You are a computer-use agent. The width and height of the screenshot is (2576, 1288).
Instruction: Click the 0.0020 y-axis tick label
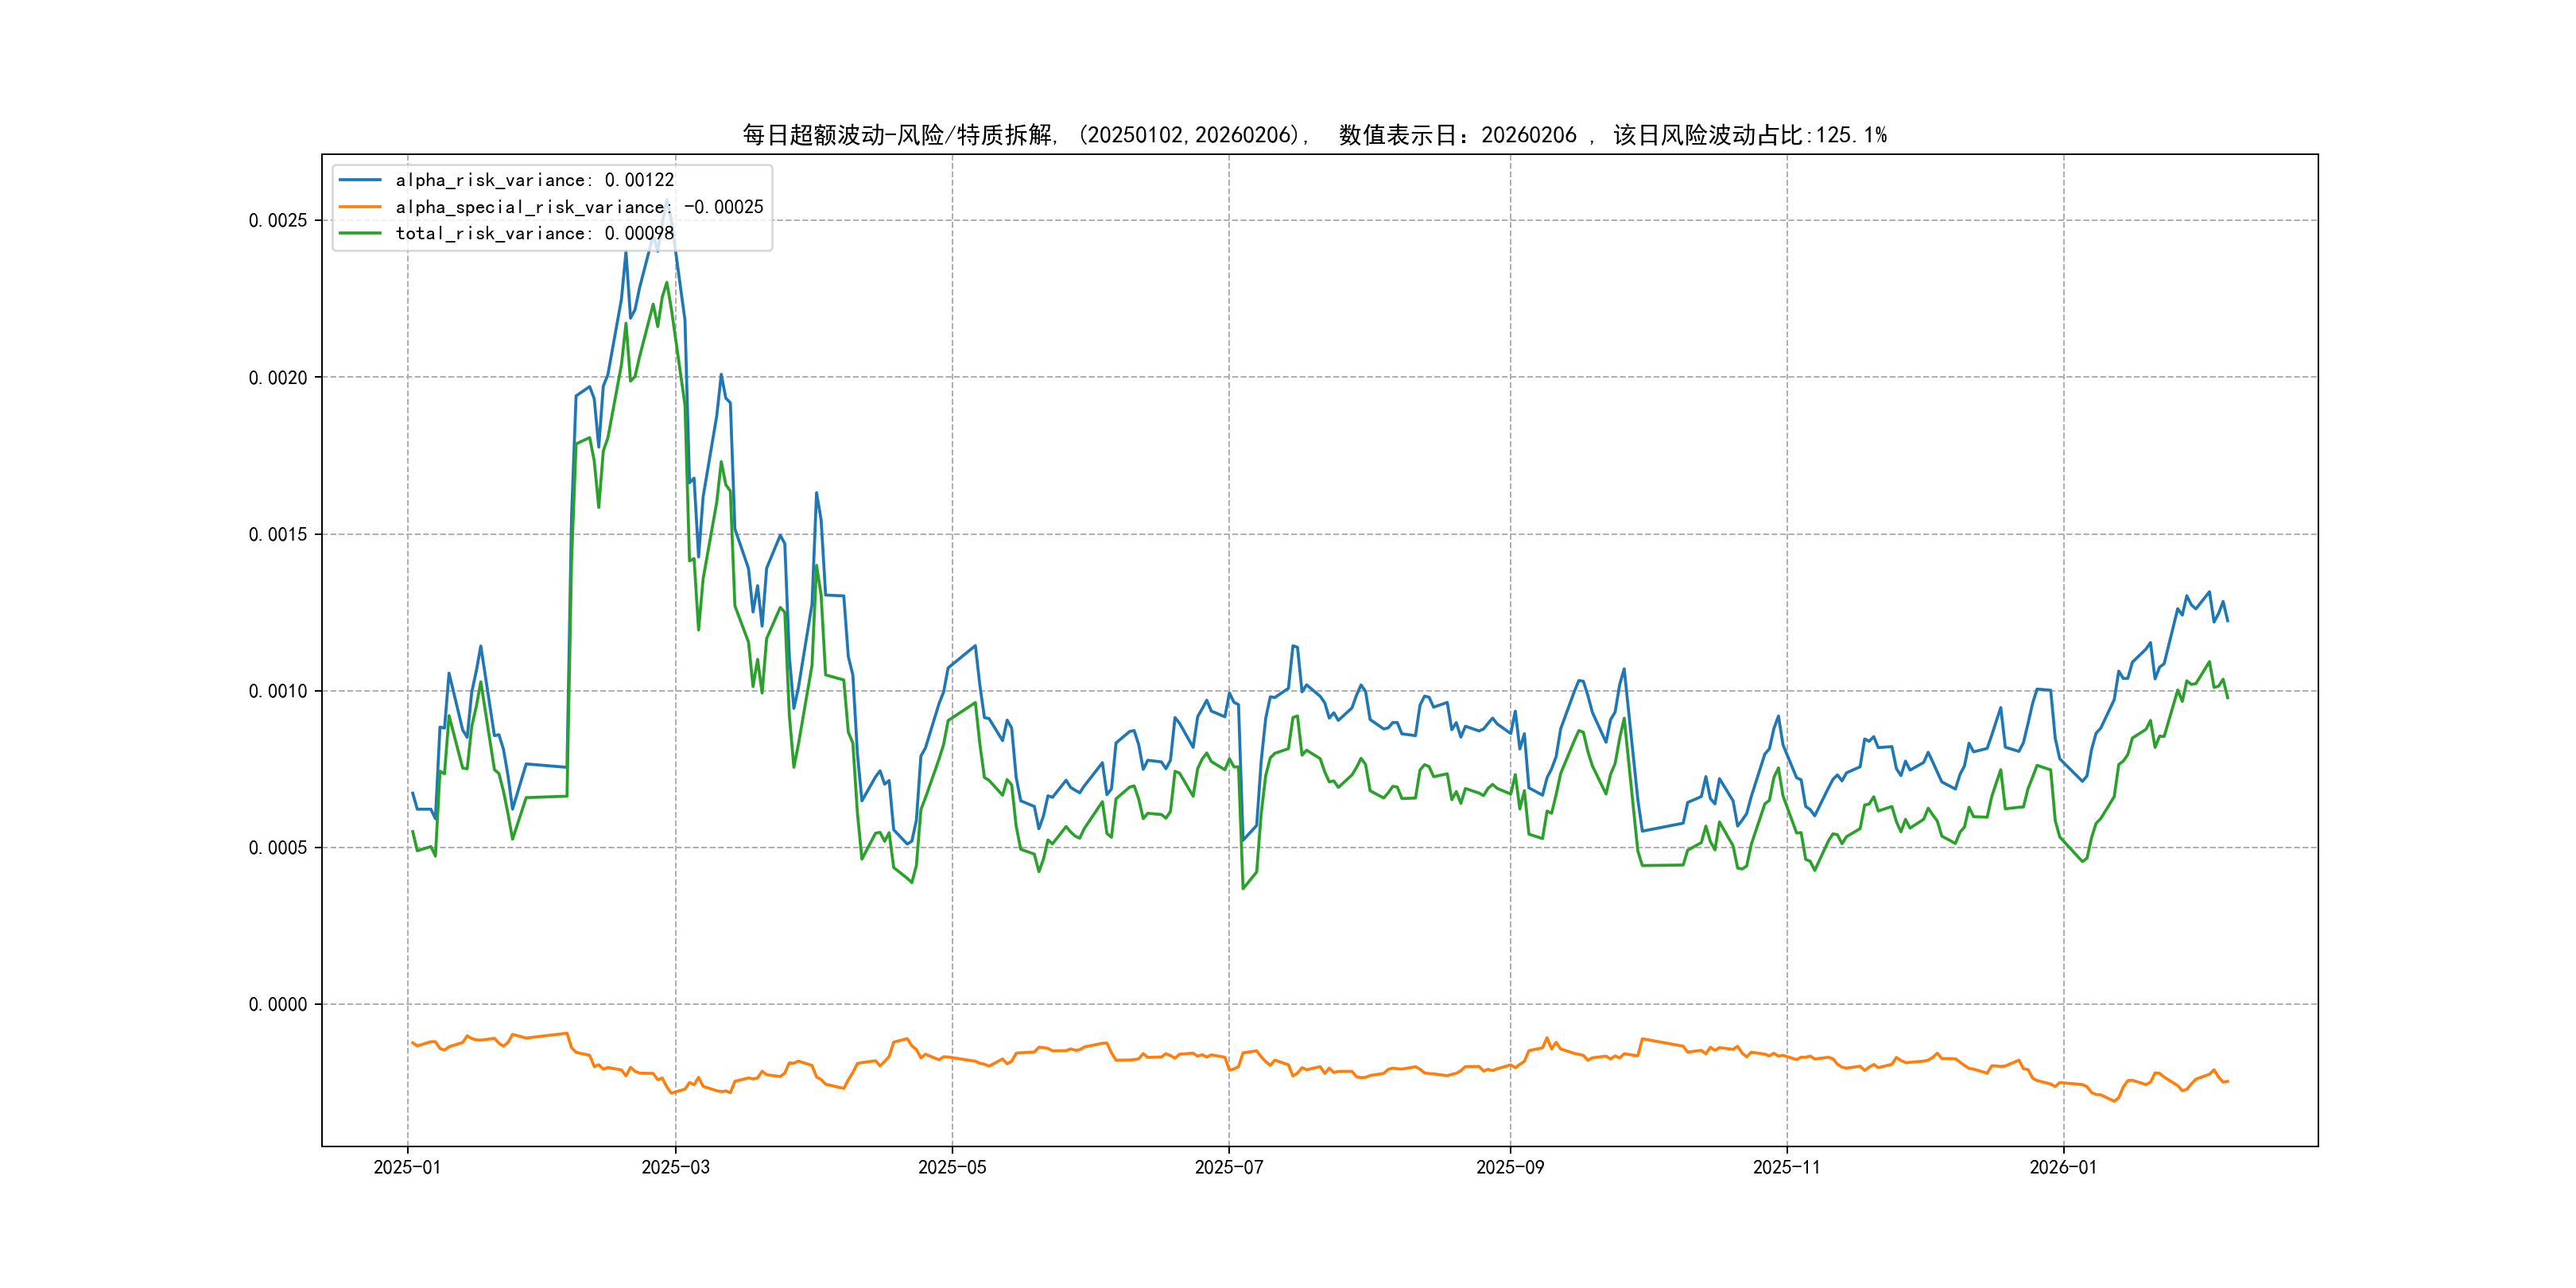tap(278, 377)
